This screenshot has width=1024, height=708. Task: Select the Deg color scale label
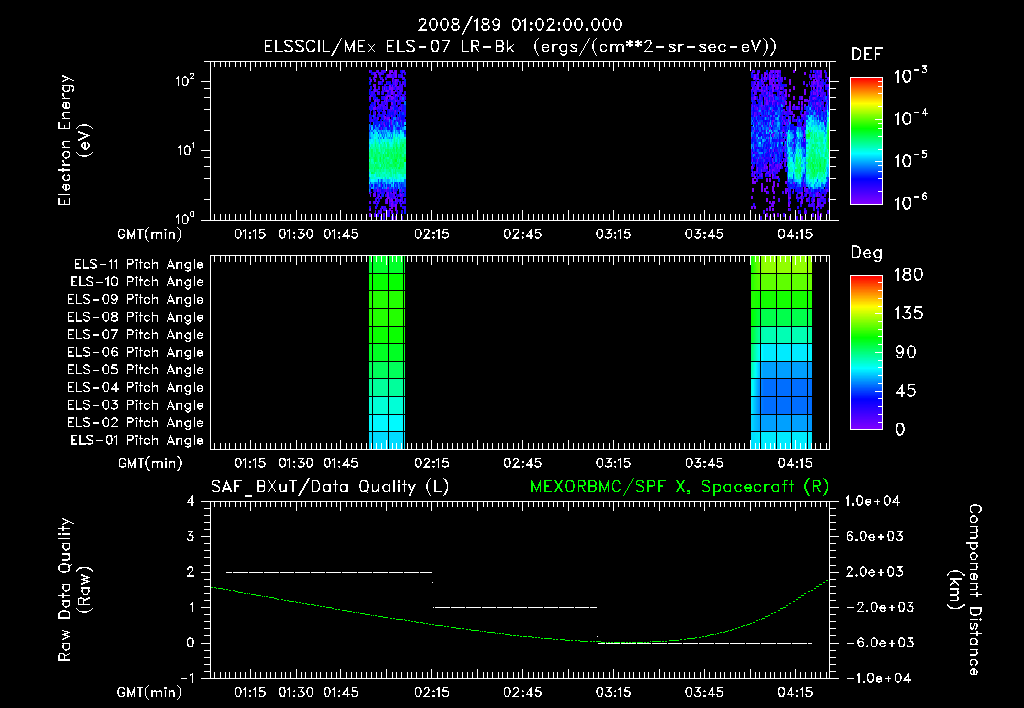click(867, 253)
